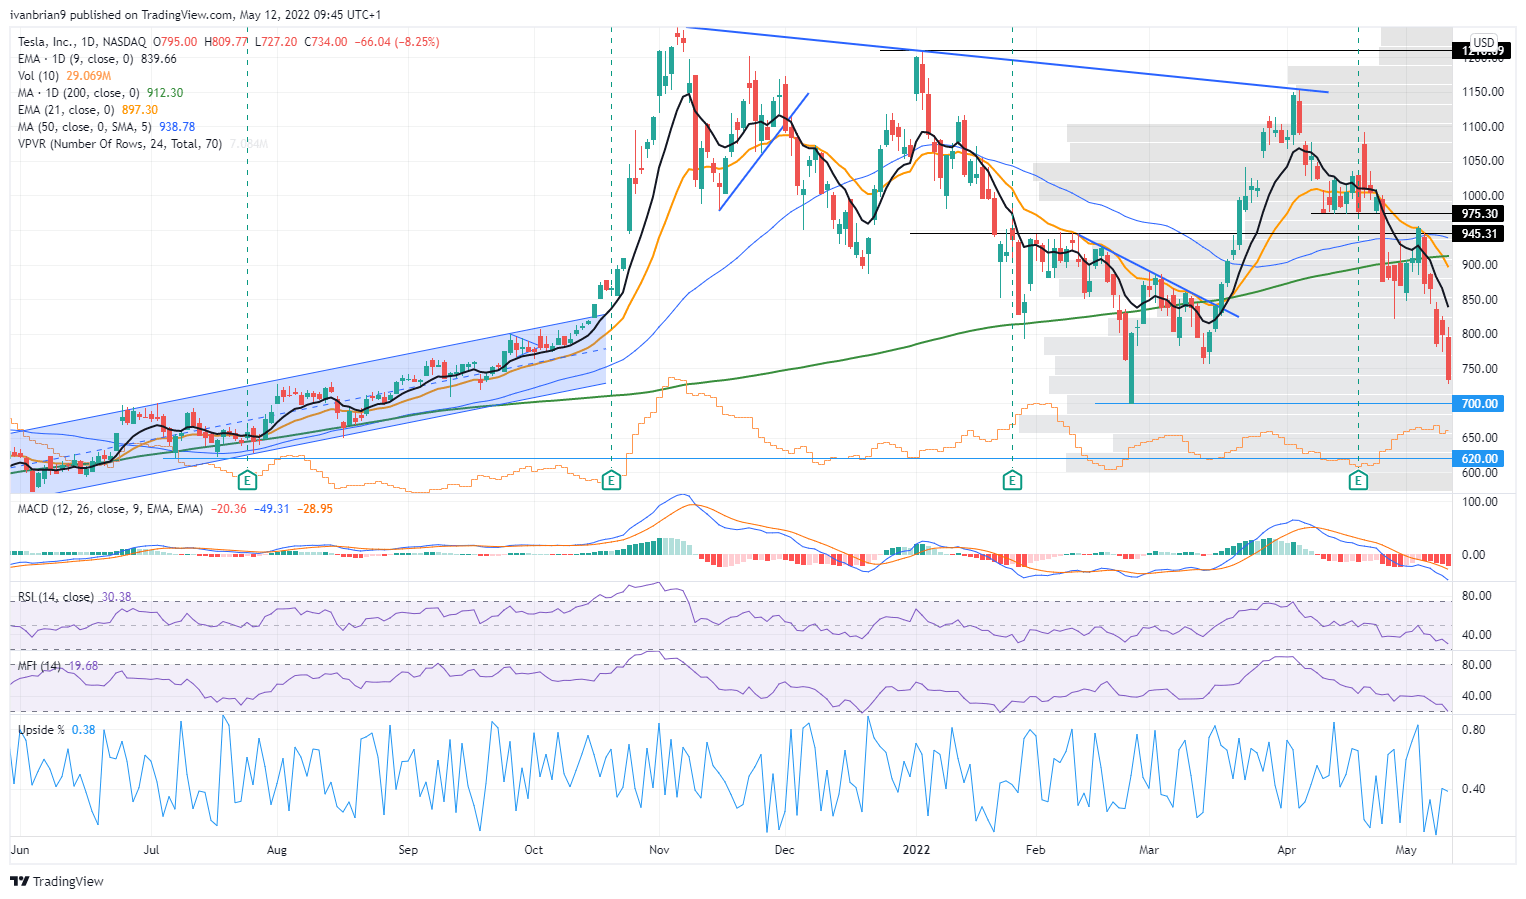Click the 1150.00 value on price axis

[x=1483, y=92]
